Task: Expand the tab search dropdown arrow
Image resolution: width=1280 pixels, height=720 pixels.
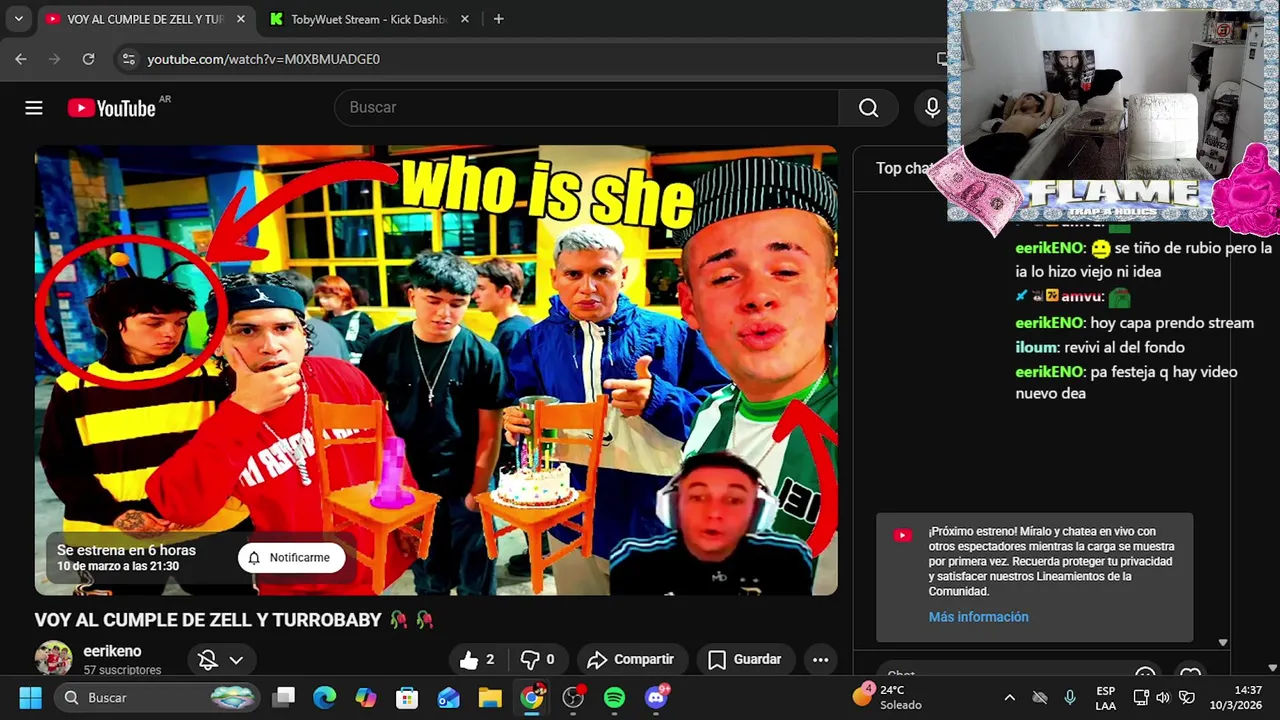Action: coord(18,19)
